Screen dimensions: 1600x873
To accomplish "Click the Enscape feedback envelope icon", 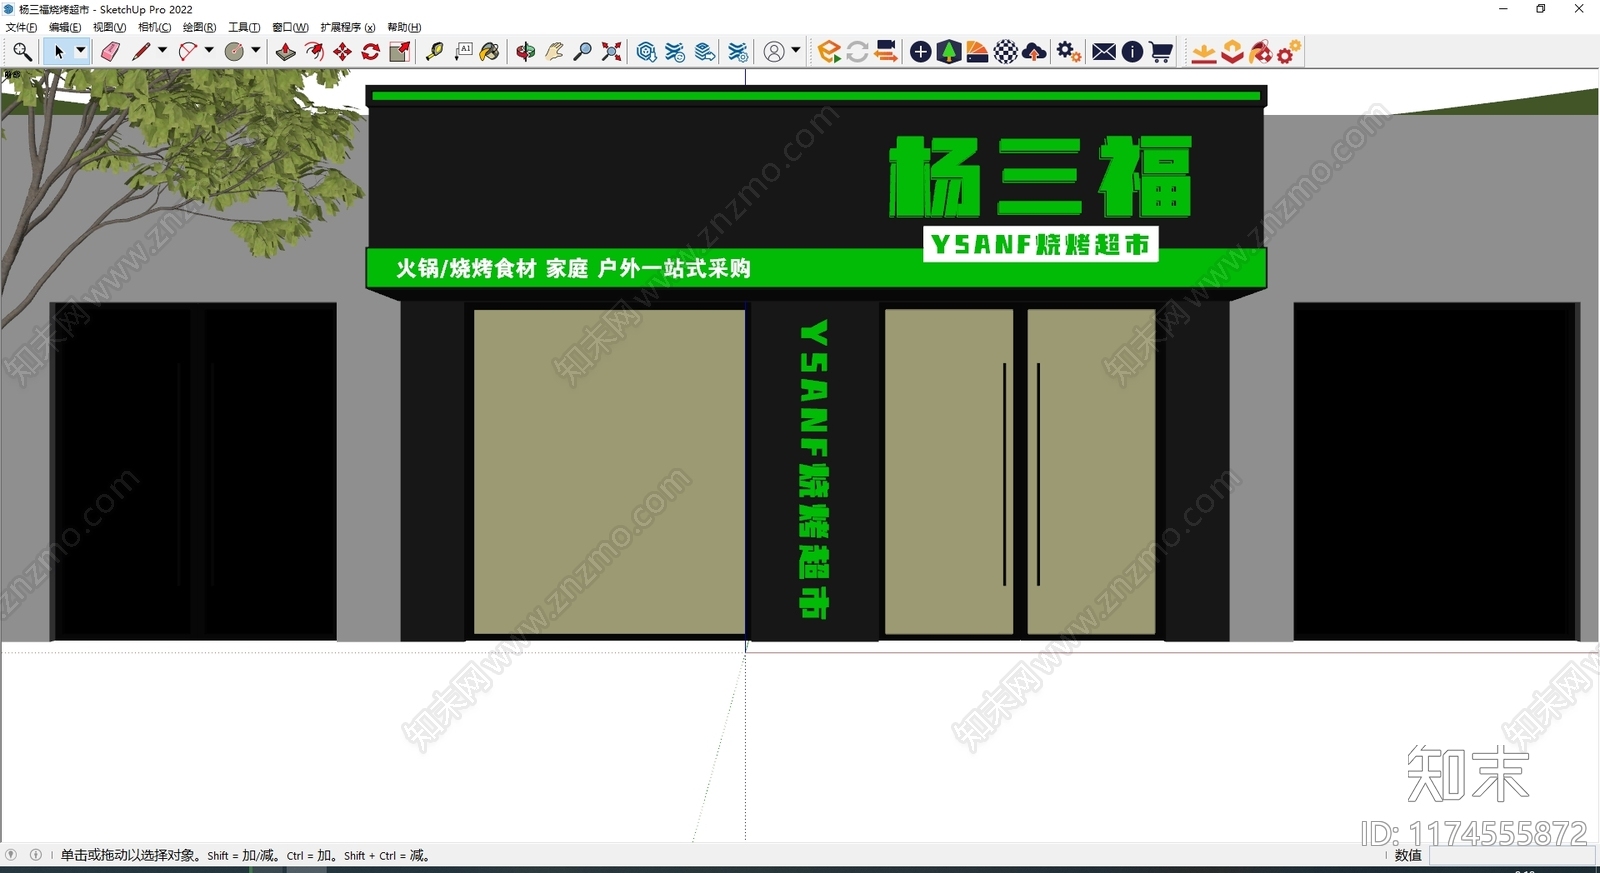I will (1104, 52).
